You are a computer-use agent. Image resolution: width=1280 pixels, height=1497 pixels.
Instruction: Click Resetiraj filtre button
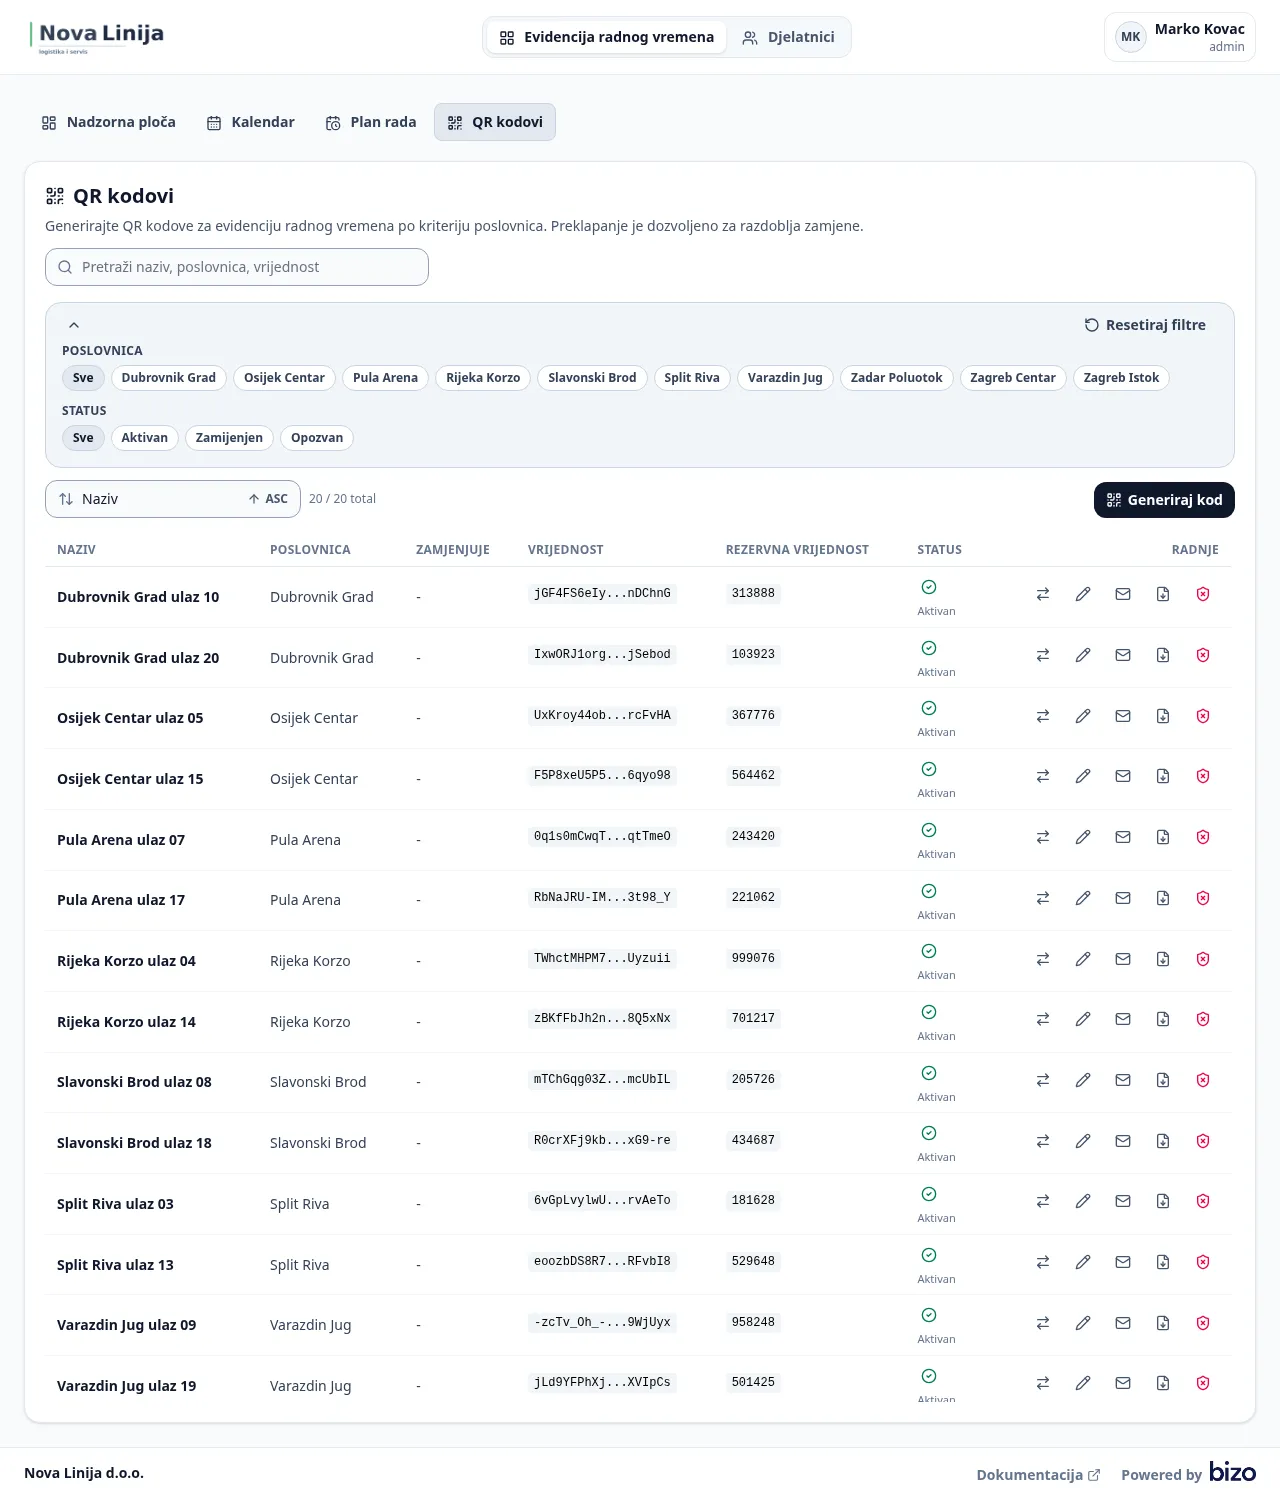tap(1145, 325)
